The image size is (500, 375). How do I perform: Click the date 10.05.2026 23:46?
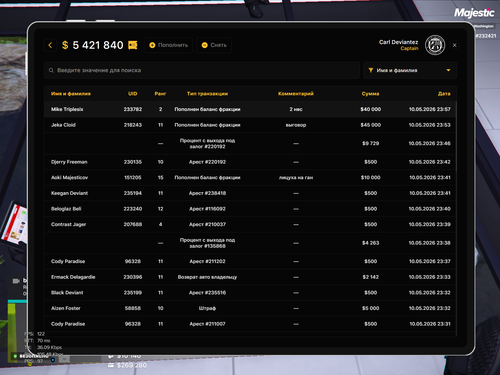click(x=430, y=143)
